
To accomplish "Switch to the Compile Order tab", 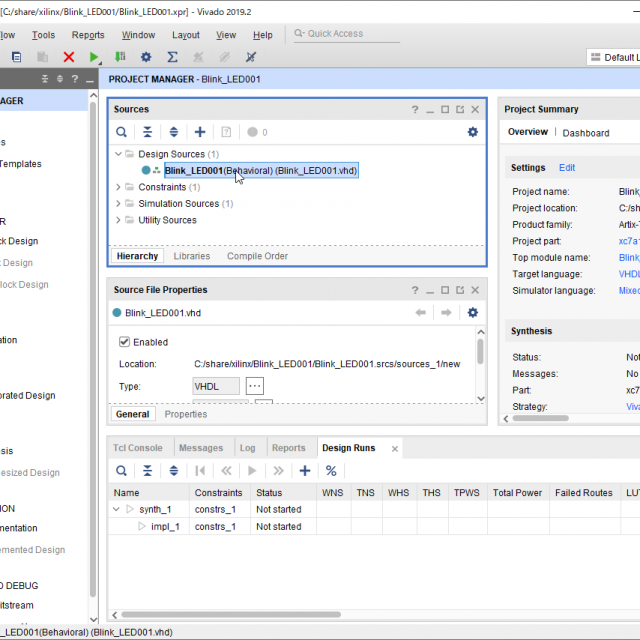I will (257, 256).
